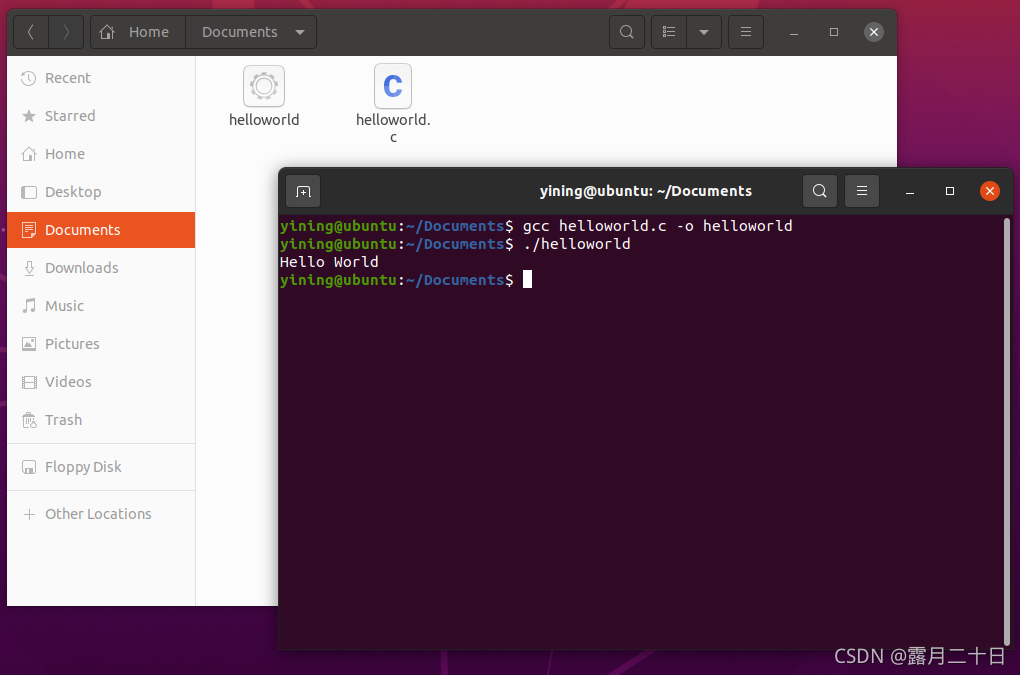Expand the Documents path dropdown
The image size is (1020, 675).
300,32
